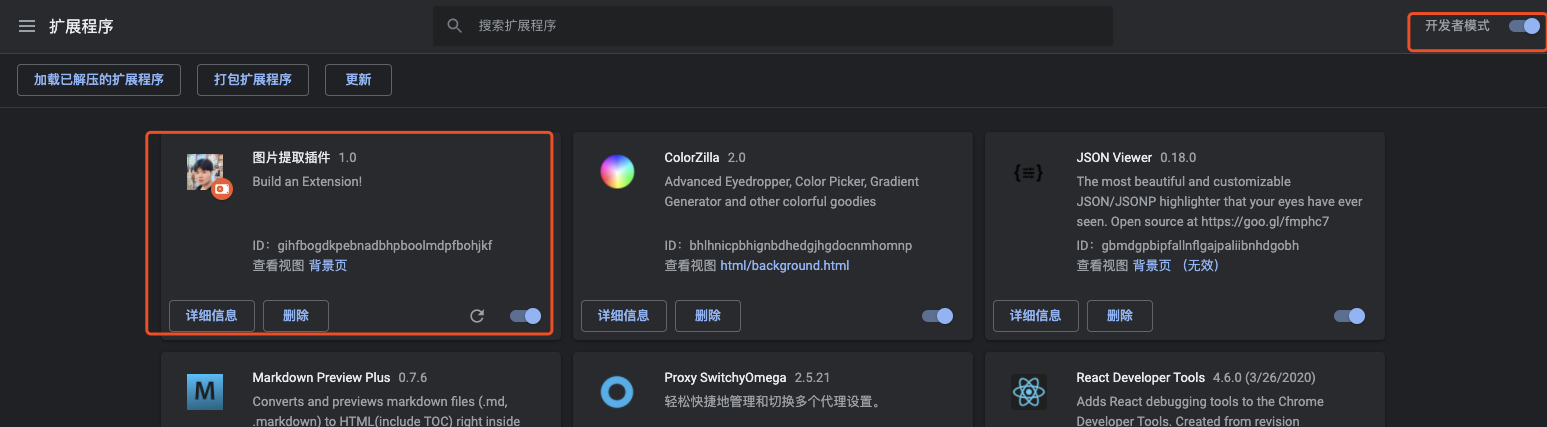Reload the 图片提取插件 extension
Image resolution: width=1547 pixels, height=427 pixels.
coord(477,316)
